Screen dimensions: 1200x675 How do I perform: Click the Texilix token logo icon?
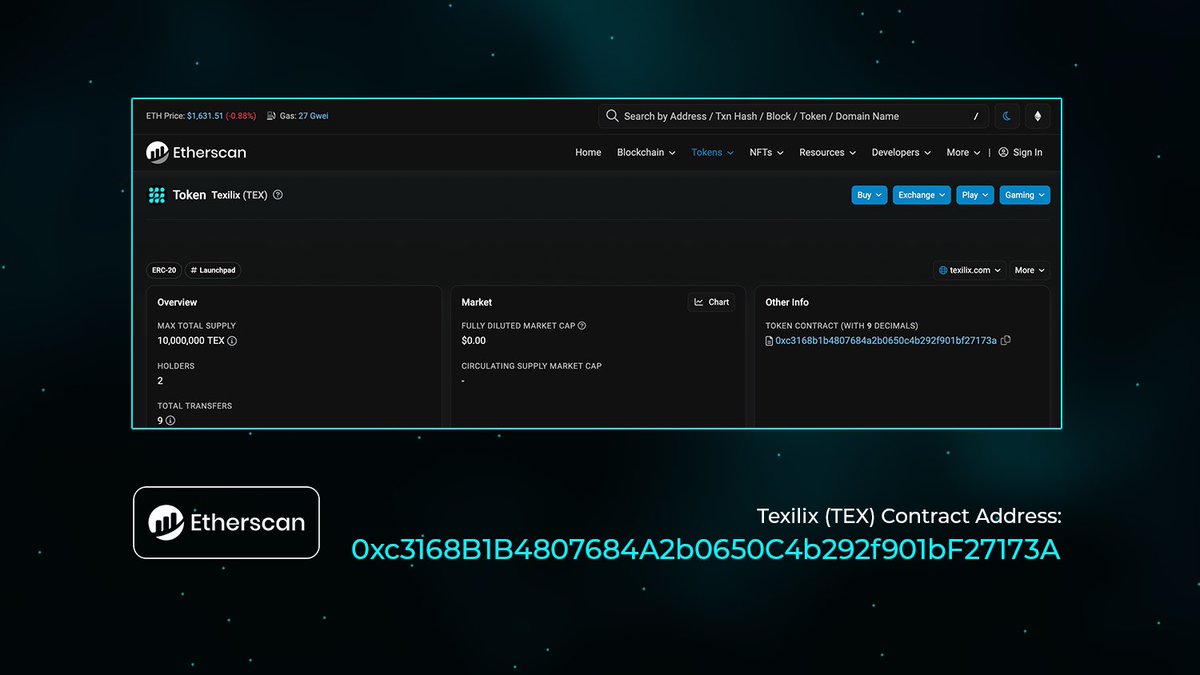156,195
